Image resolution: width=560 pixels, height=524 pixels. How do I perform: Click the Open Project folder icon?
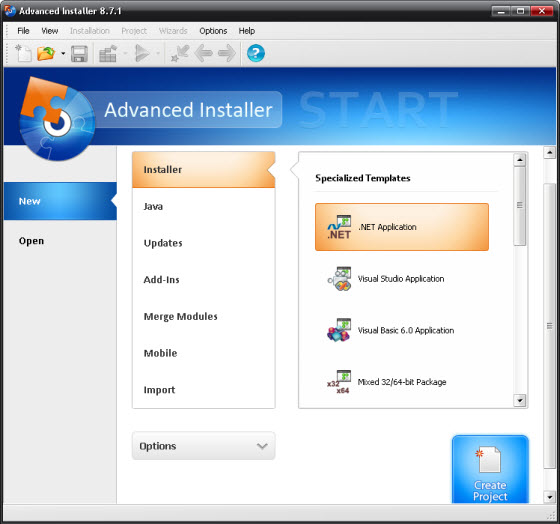click(x=46, y=54)
